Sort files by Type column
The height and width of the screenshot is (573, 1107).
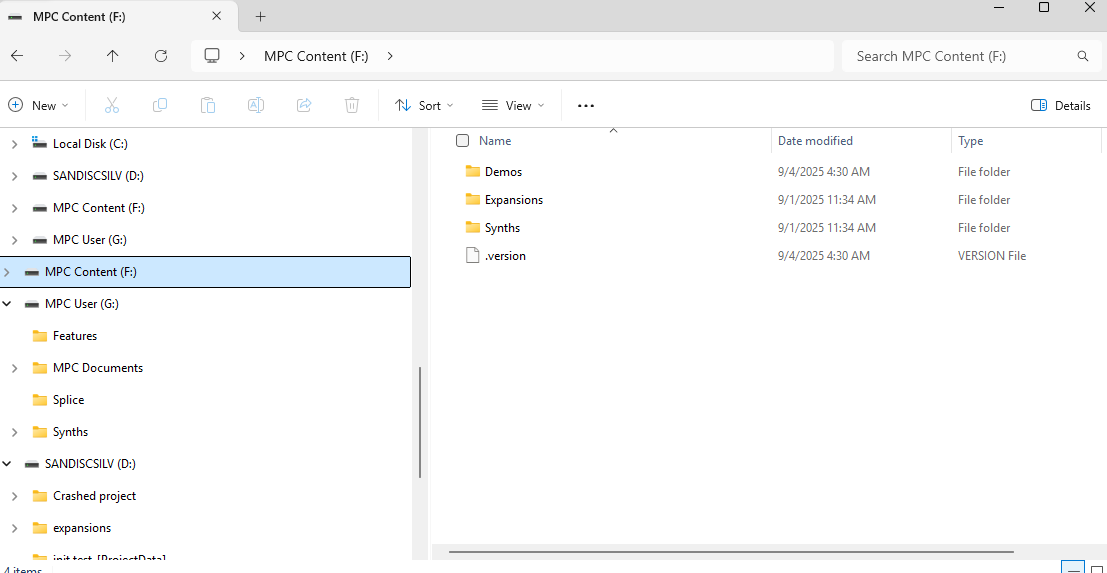(971, 140)
